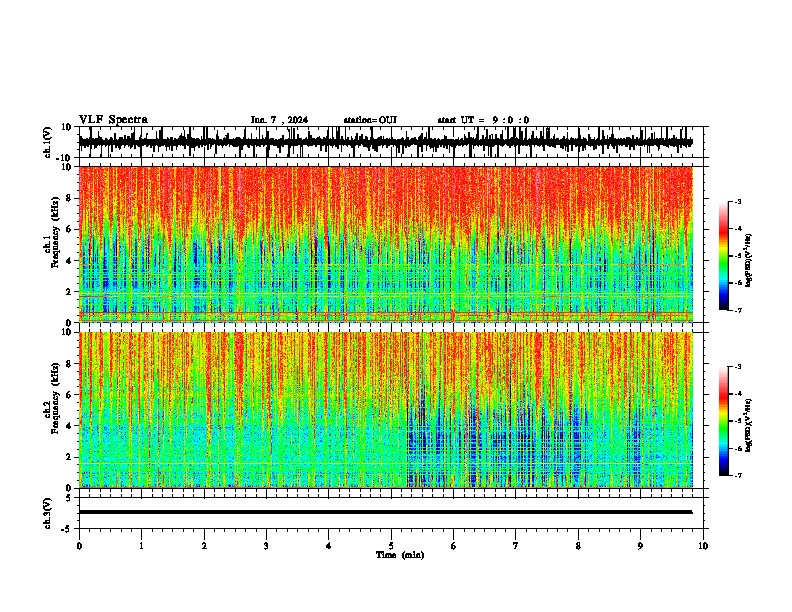Click the "-7" label on ch.2 color bar
Viewport: 792px width, 612px height.
738,476
